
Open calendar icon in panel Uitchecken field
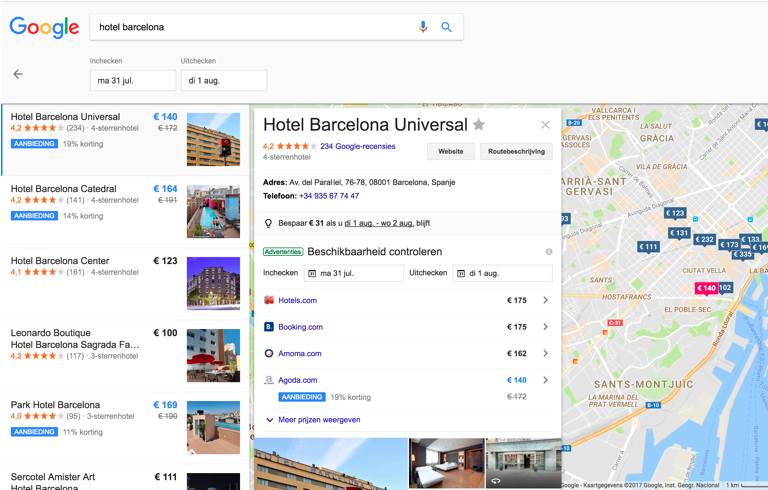tap(461, 273)
